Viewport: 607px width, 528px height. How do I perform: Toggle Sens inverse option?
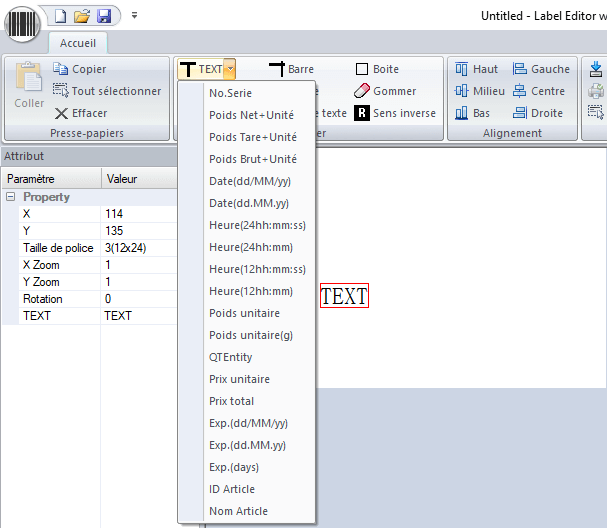point(395,113)
